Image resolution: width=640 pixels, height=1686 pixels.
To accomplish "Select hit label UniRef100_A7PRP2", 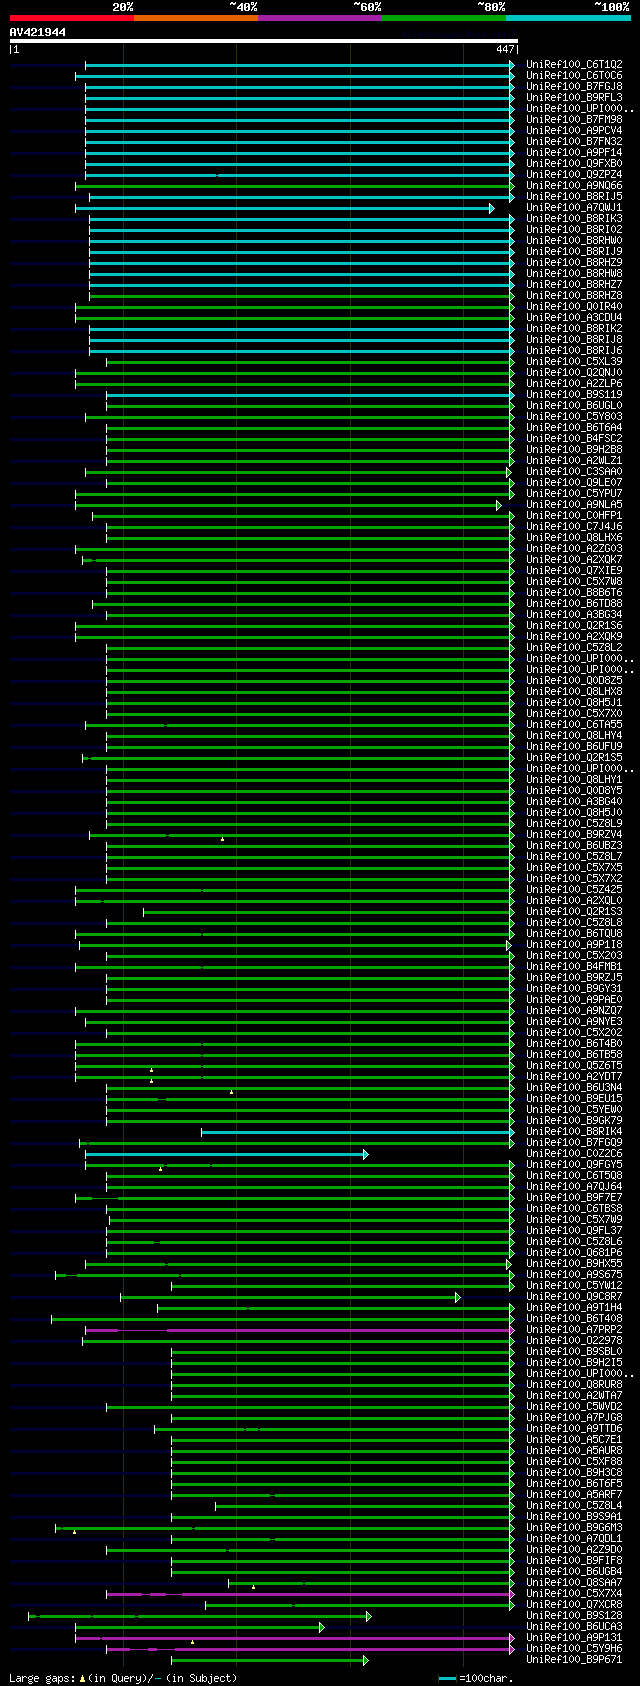I will pos(574,1329).
